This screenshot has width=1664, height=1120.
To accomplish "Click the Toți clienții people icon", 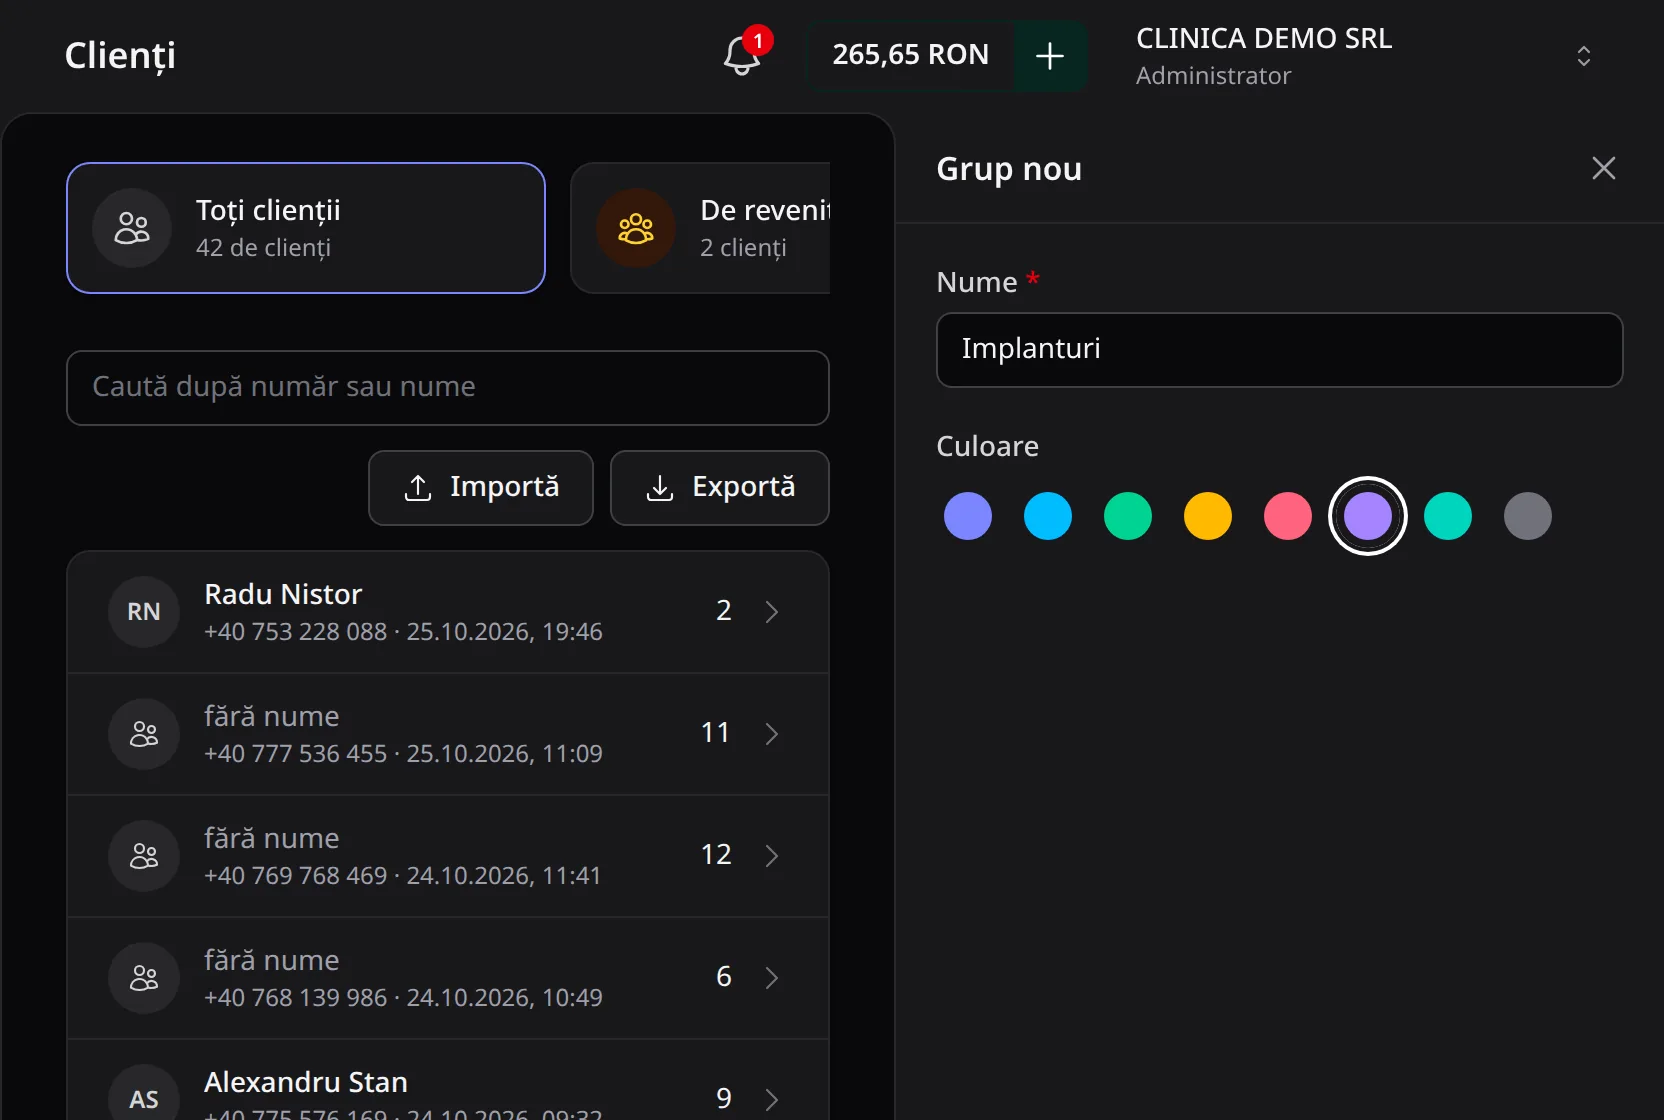I will [x=132, y=228].
